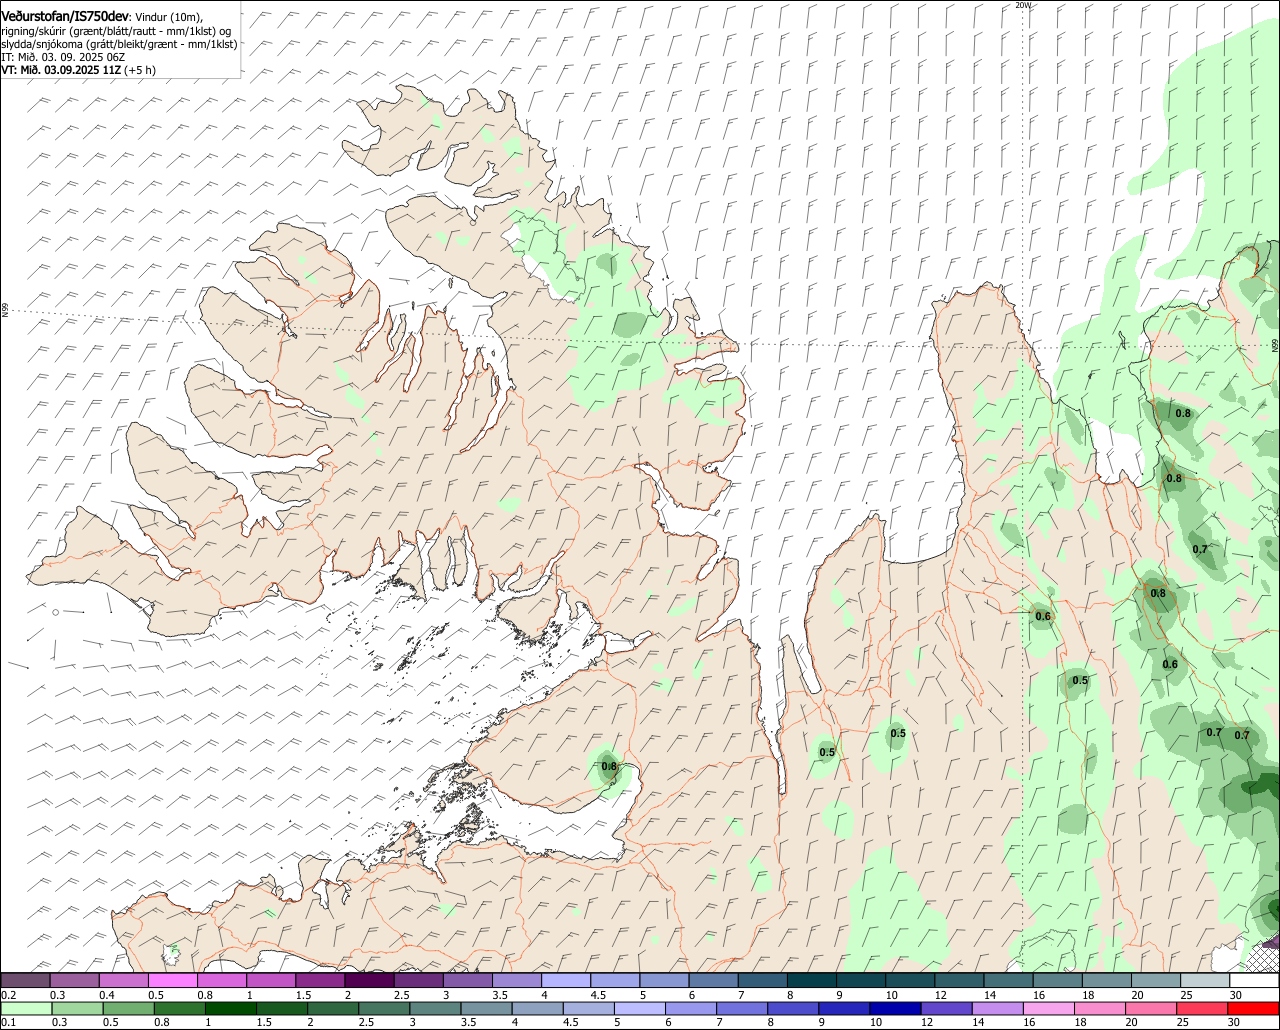Select the 14 swatch in snow legend row

1009,980
